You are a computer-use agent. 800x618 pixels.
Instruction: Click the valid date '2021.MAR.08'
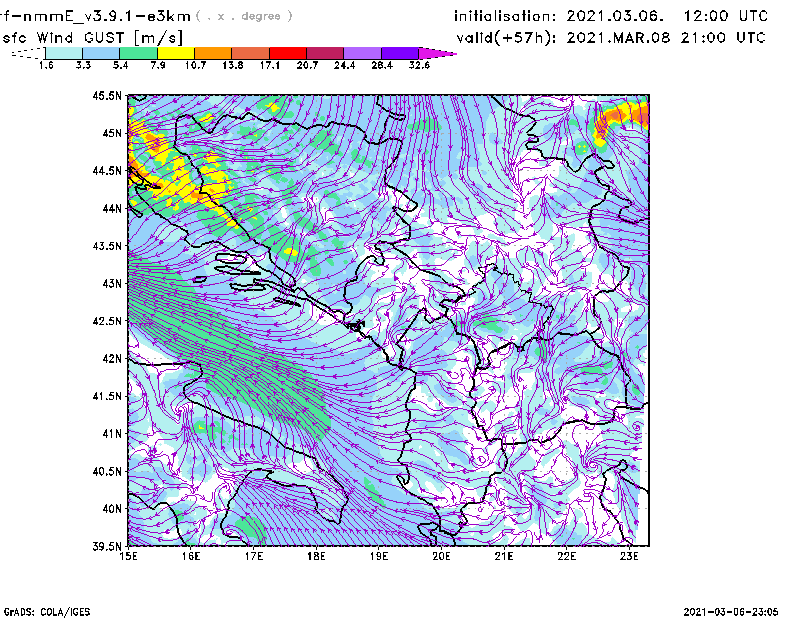[618, 38]
